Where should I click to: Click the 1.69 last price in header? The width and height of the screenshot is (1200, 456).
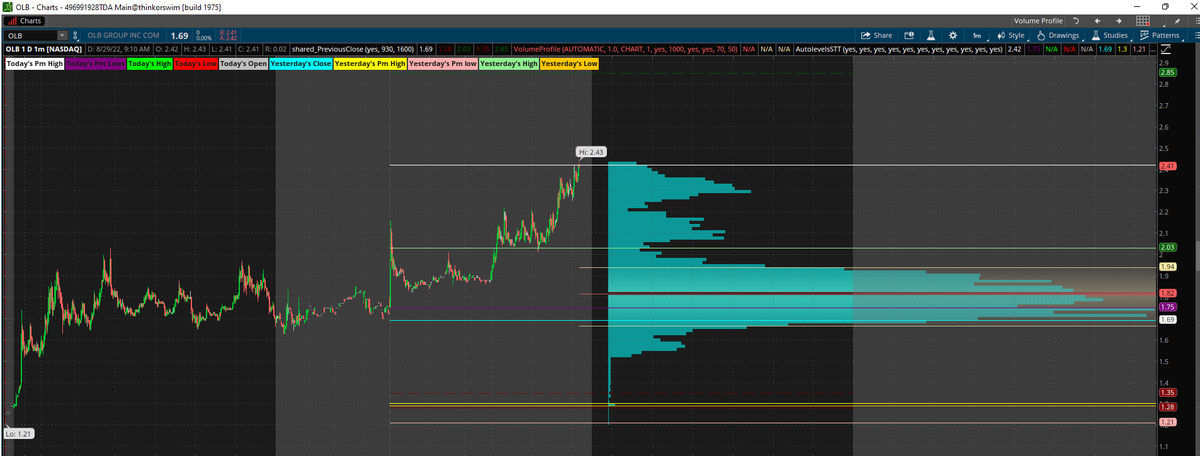179,35
